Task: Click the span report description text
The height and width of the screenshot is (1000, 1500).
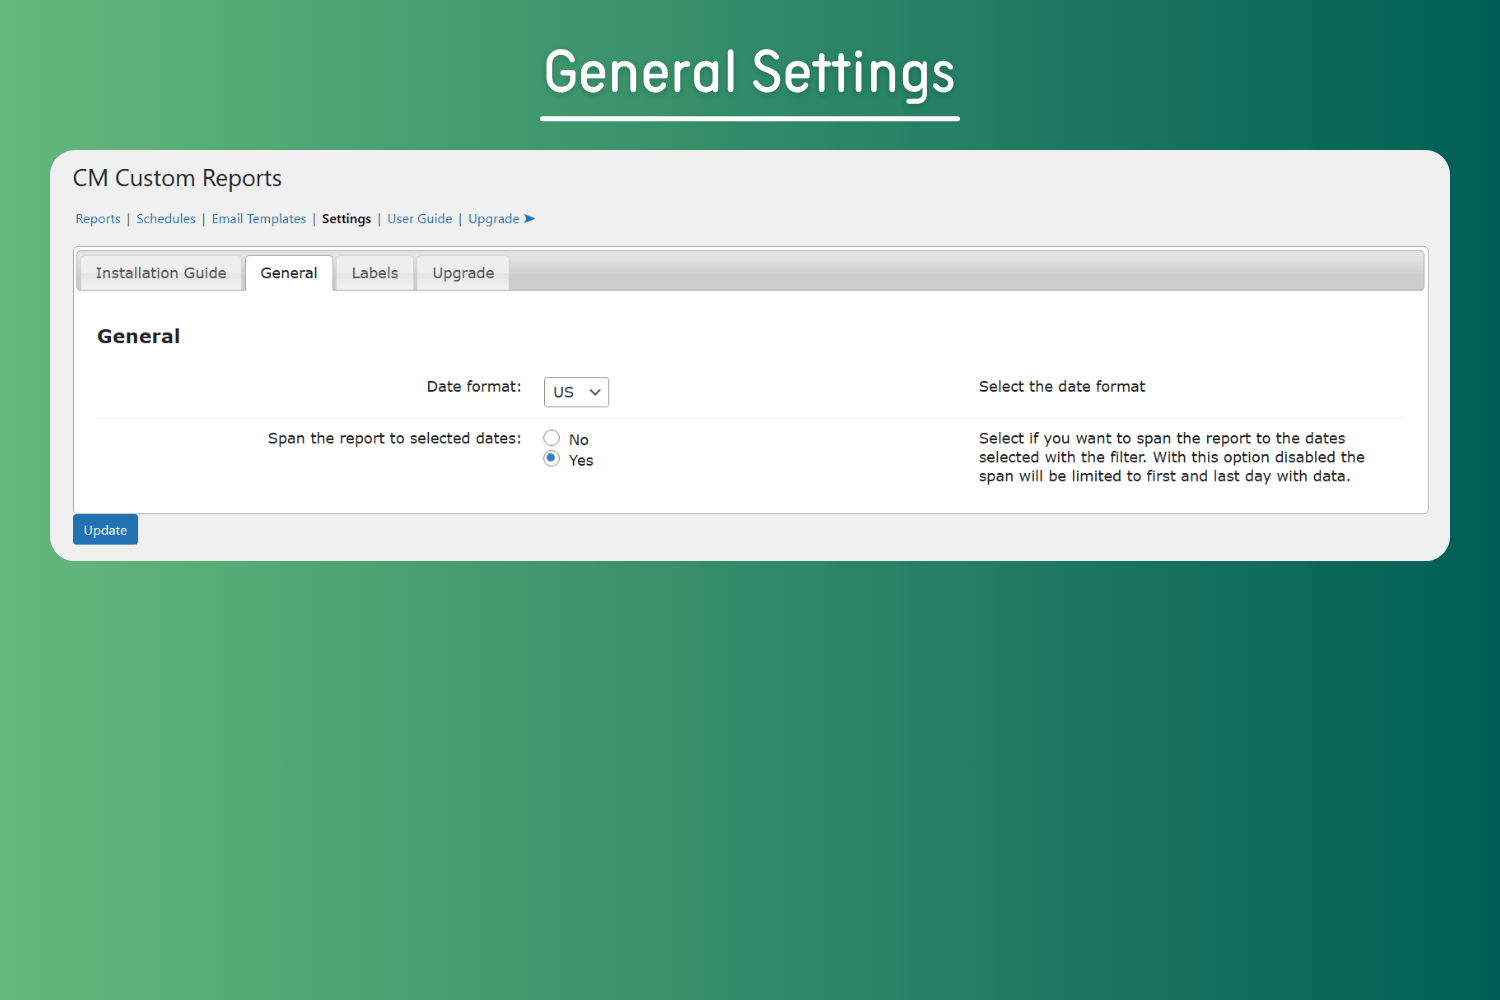Action: click(x=1172, y=457)
